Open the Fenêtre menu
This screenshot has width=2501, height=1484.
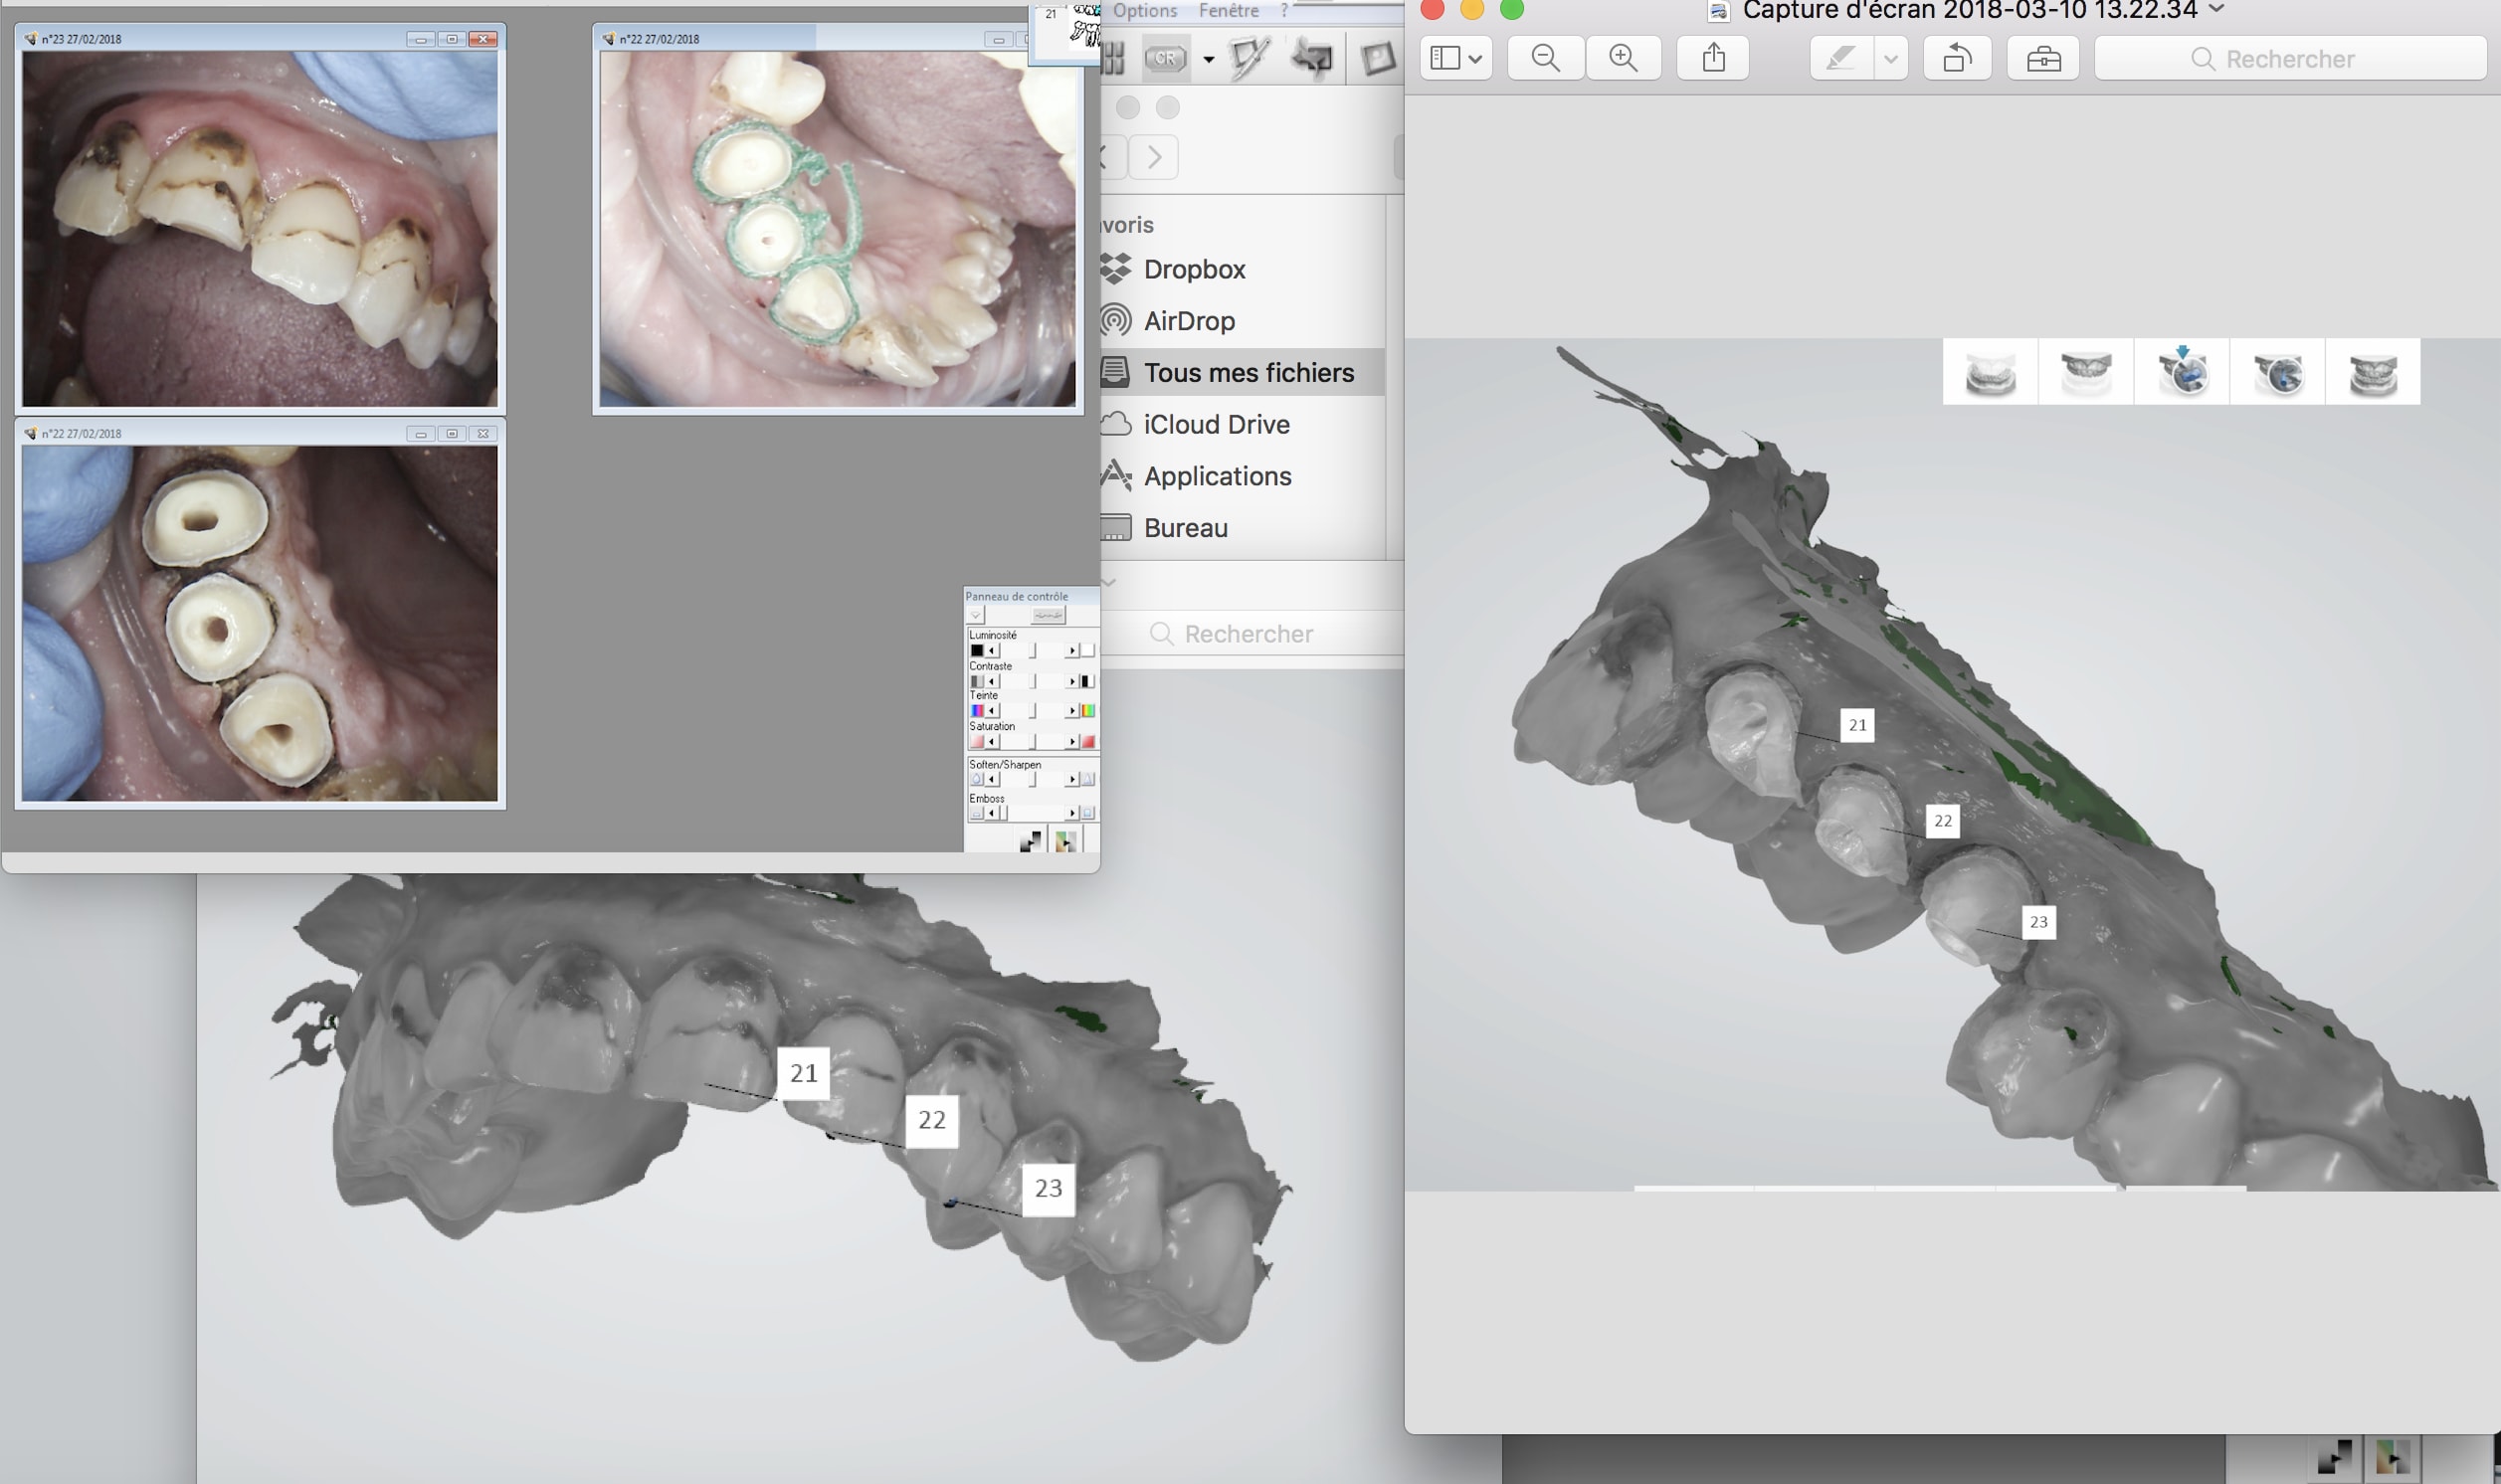[x=1229, y=10]
